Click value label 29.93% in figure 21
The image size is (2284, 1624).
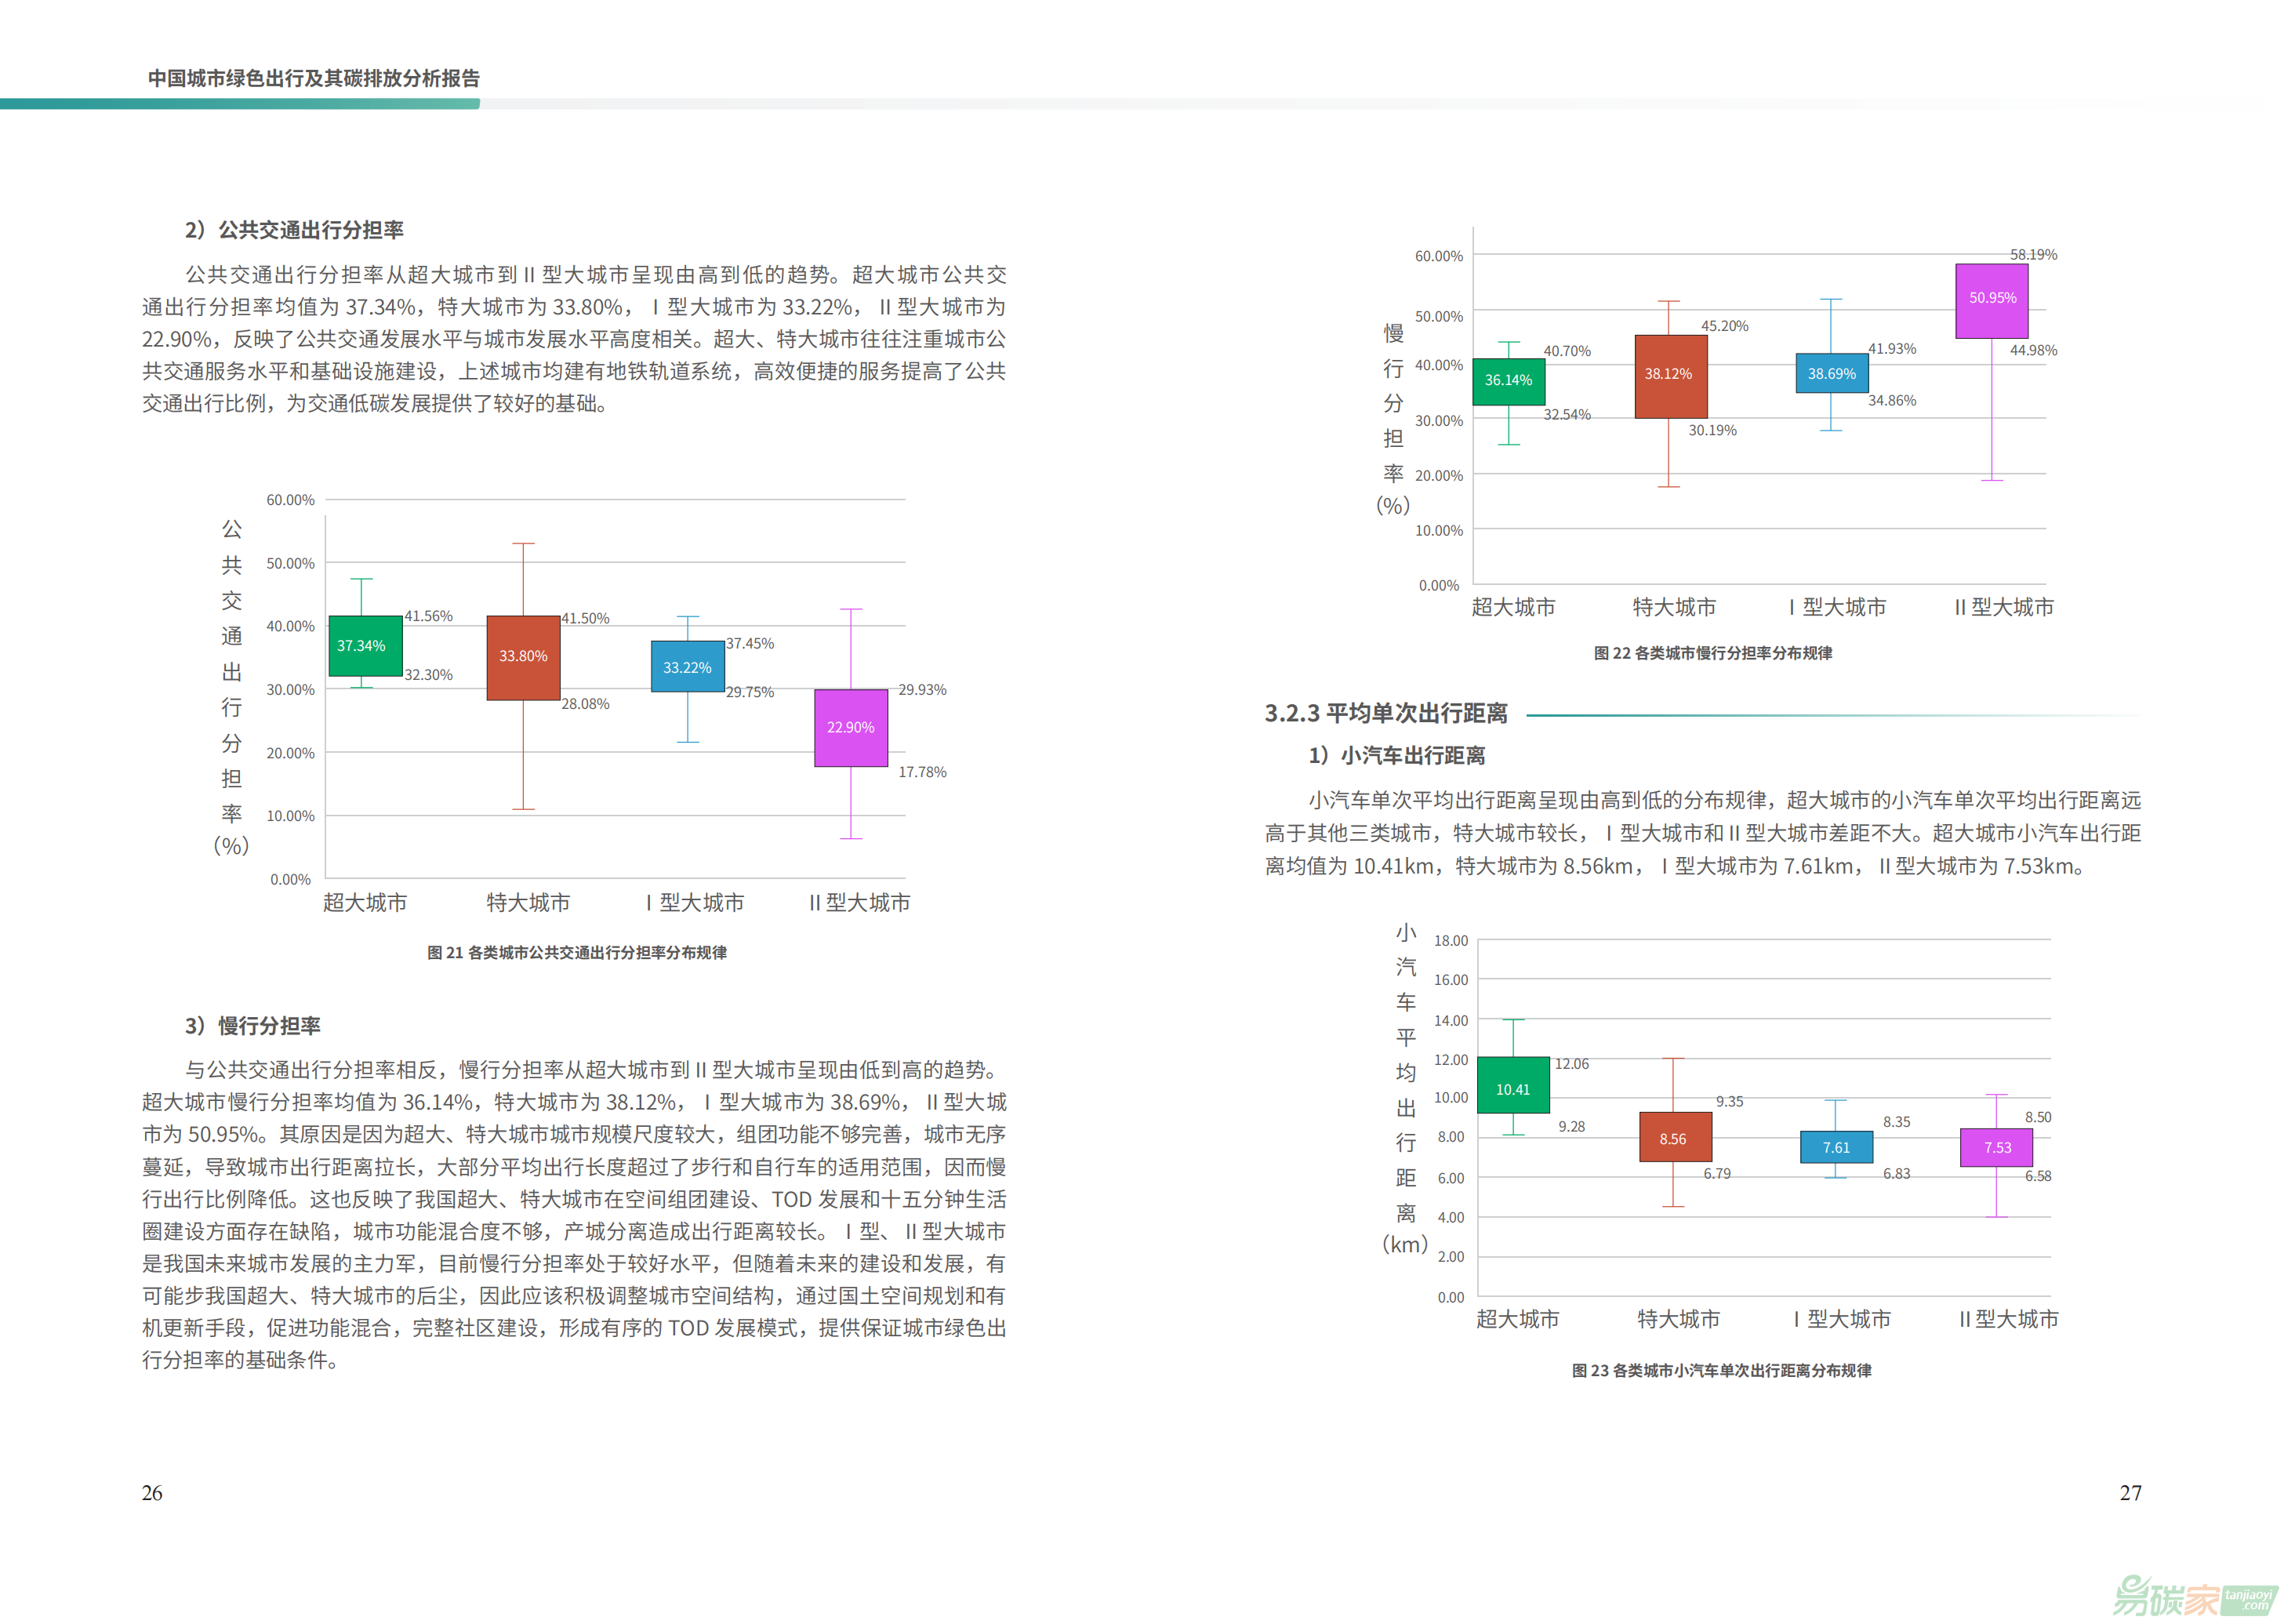point(922,690)
